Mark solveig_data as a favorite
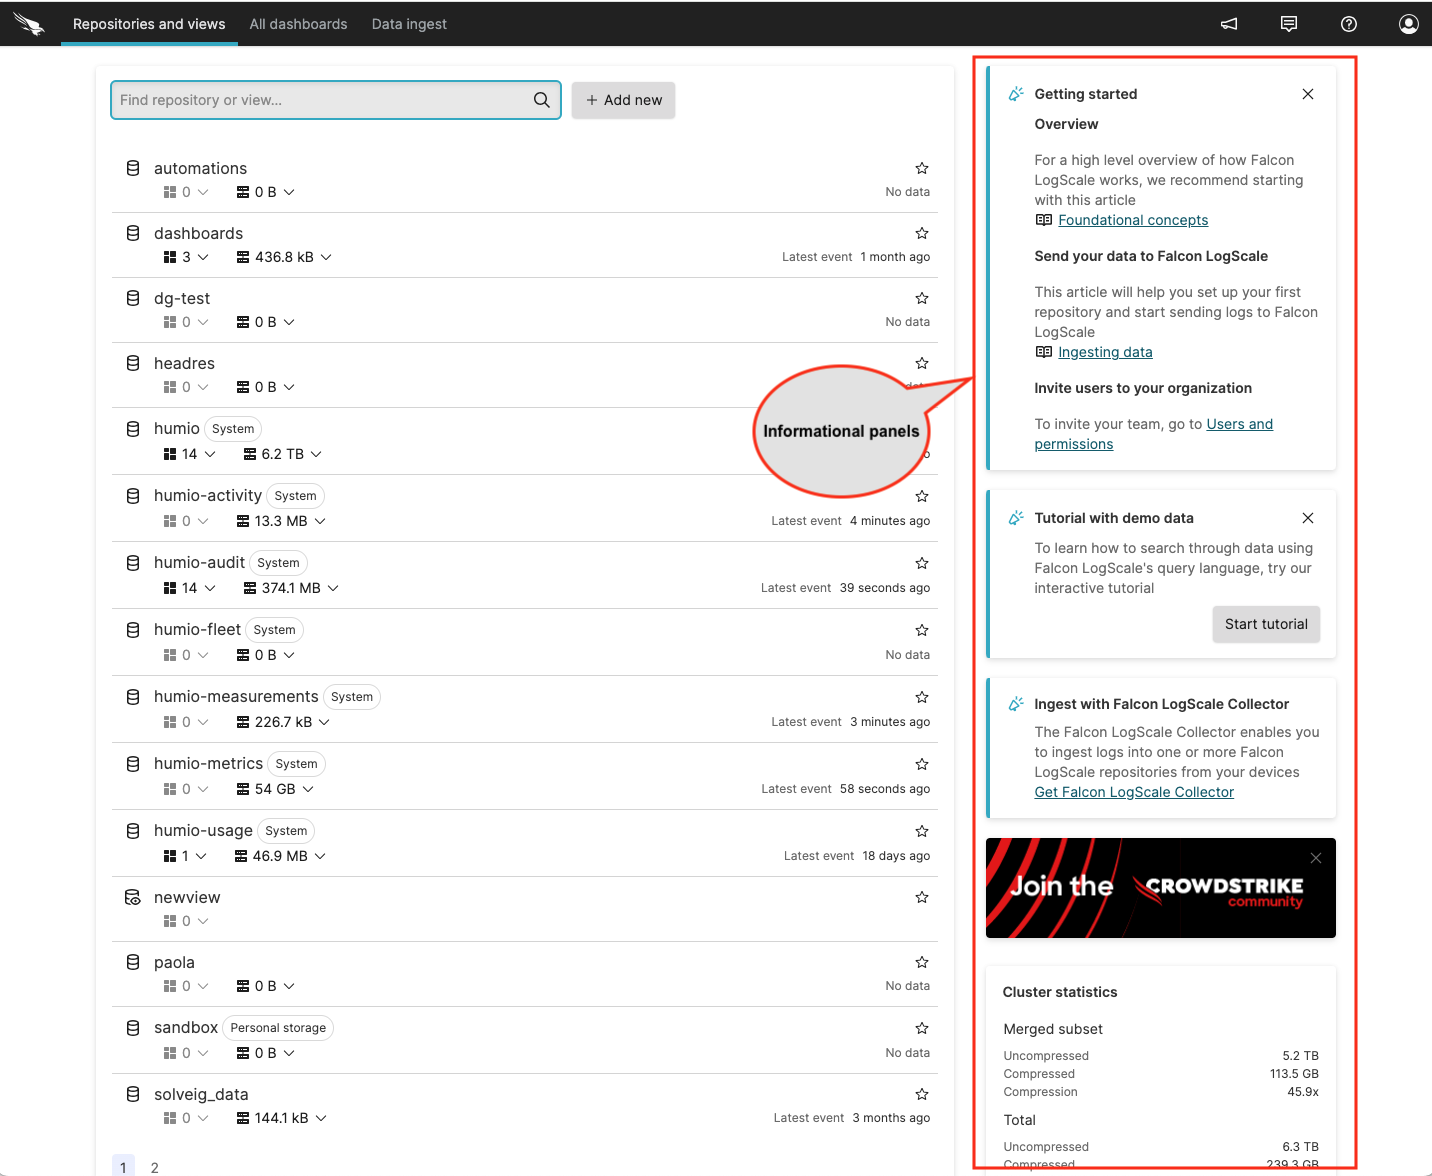 point(922,1094)
